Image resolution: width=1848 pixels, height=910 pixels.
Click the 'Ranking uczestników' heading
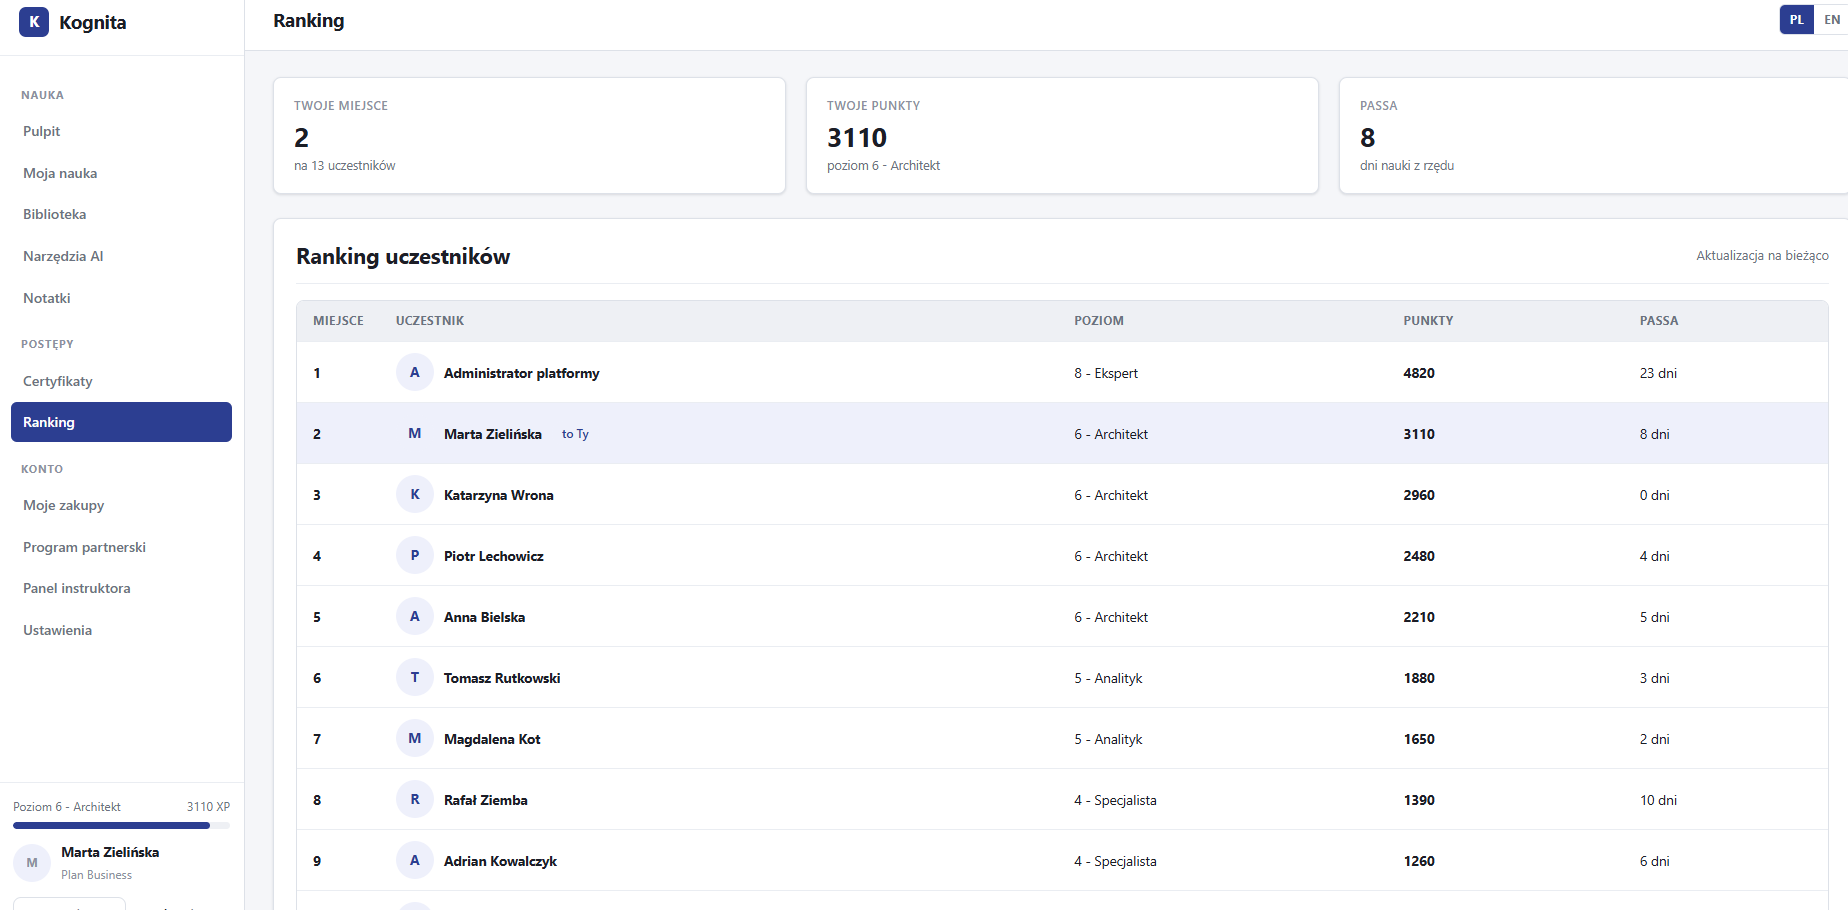(x=403, y=257)
